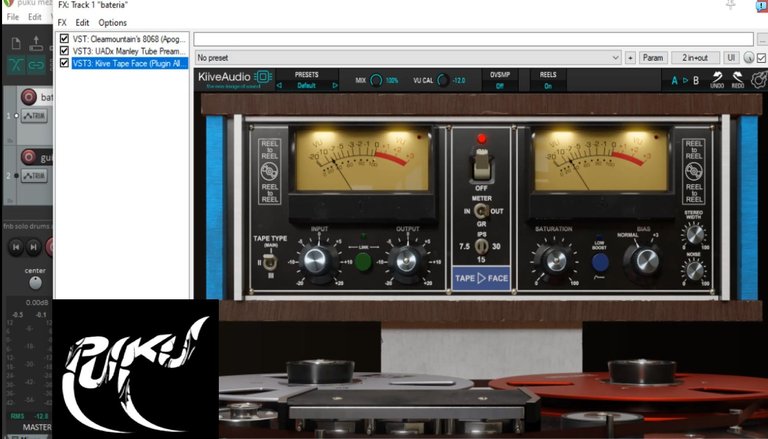The image size is (768, 439).
Task: Flip the METER IN/OUT/GR switch
Action: 481,211
